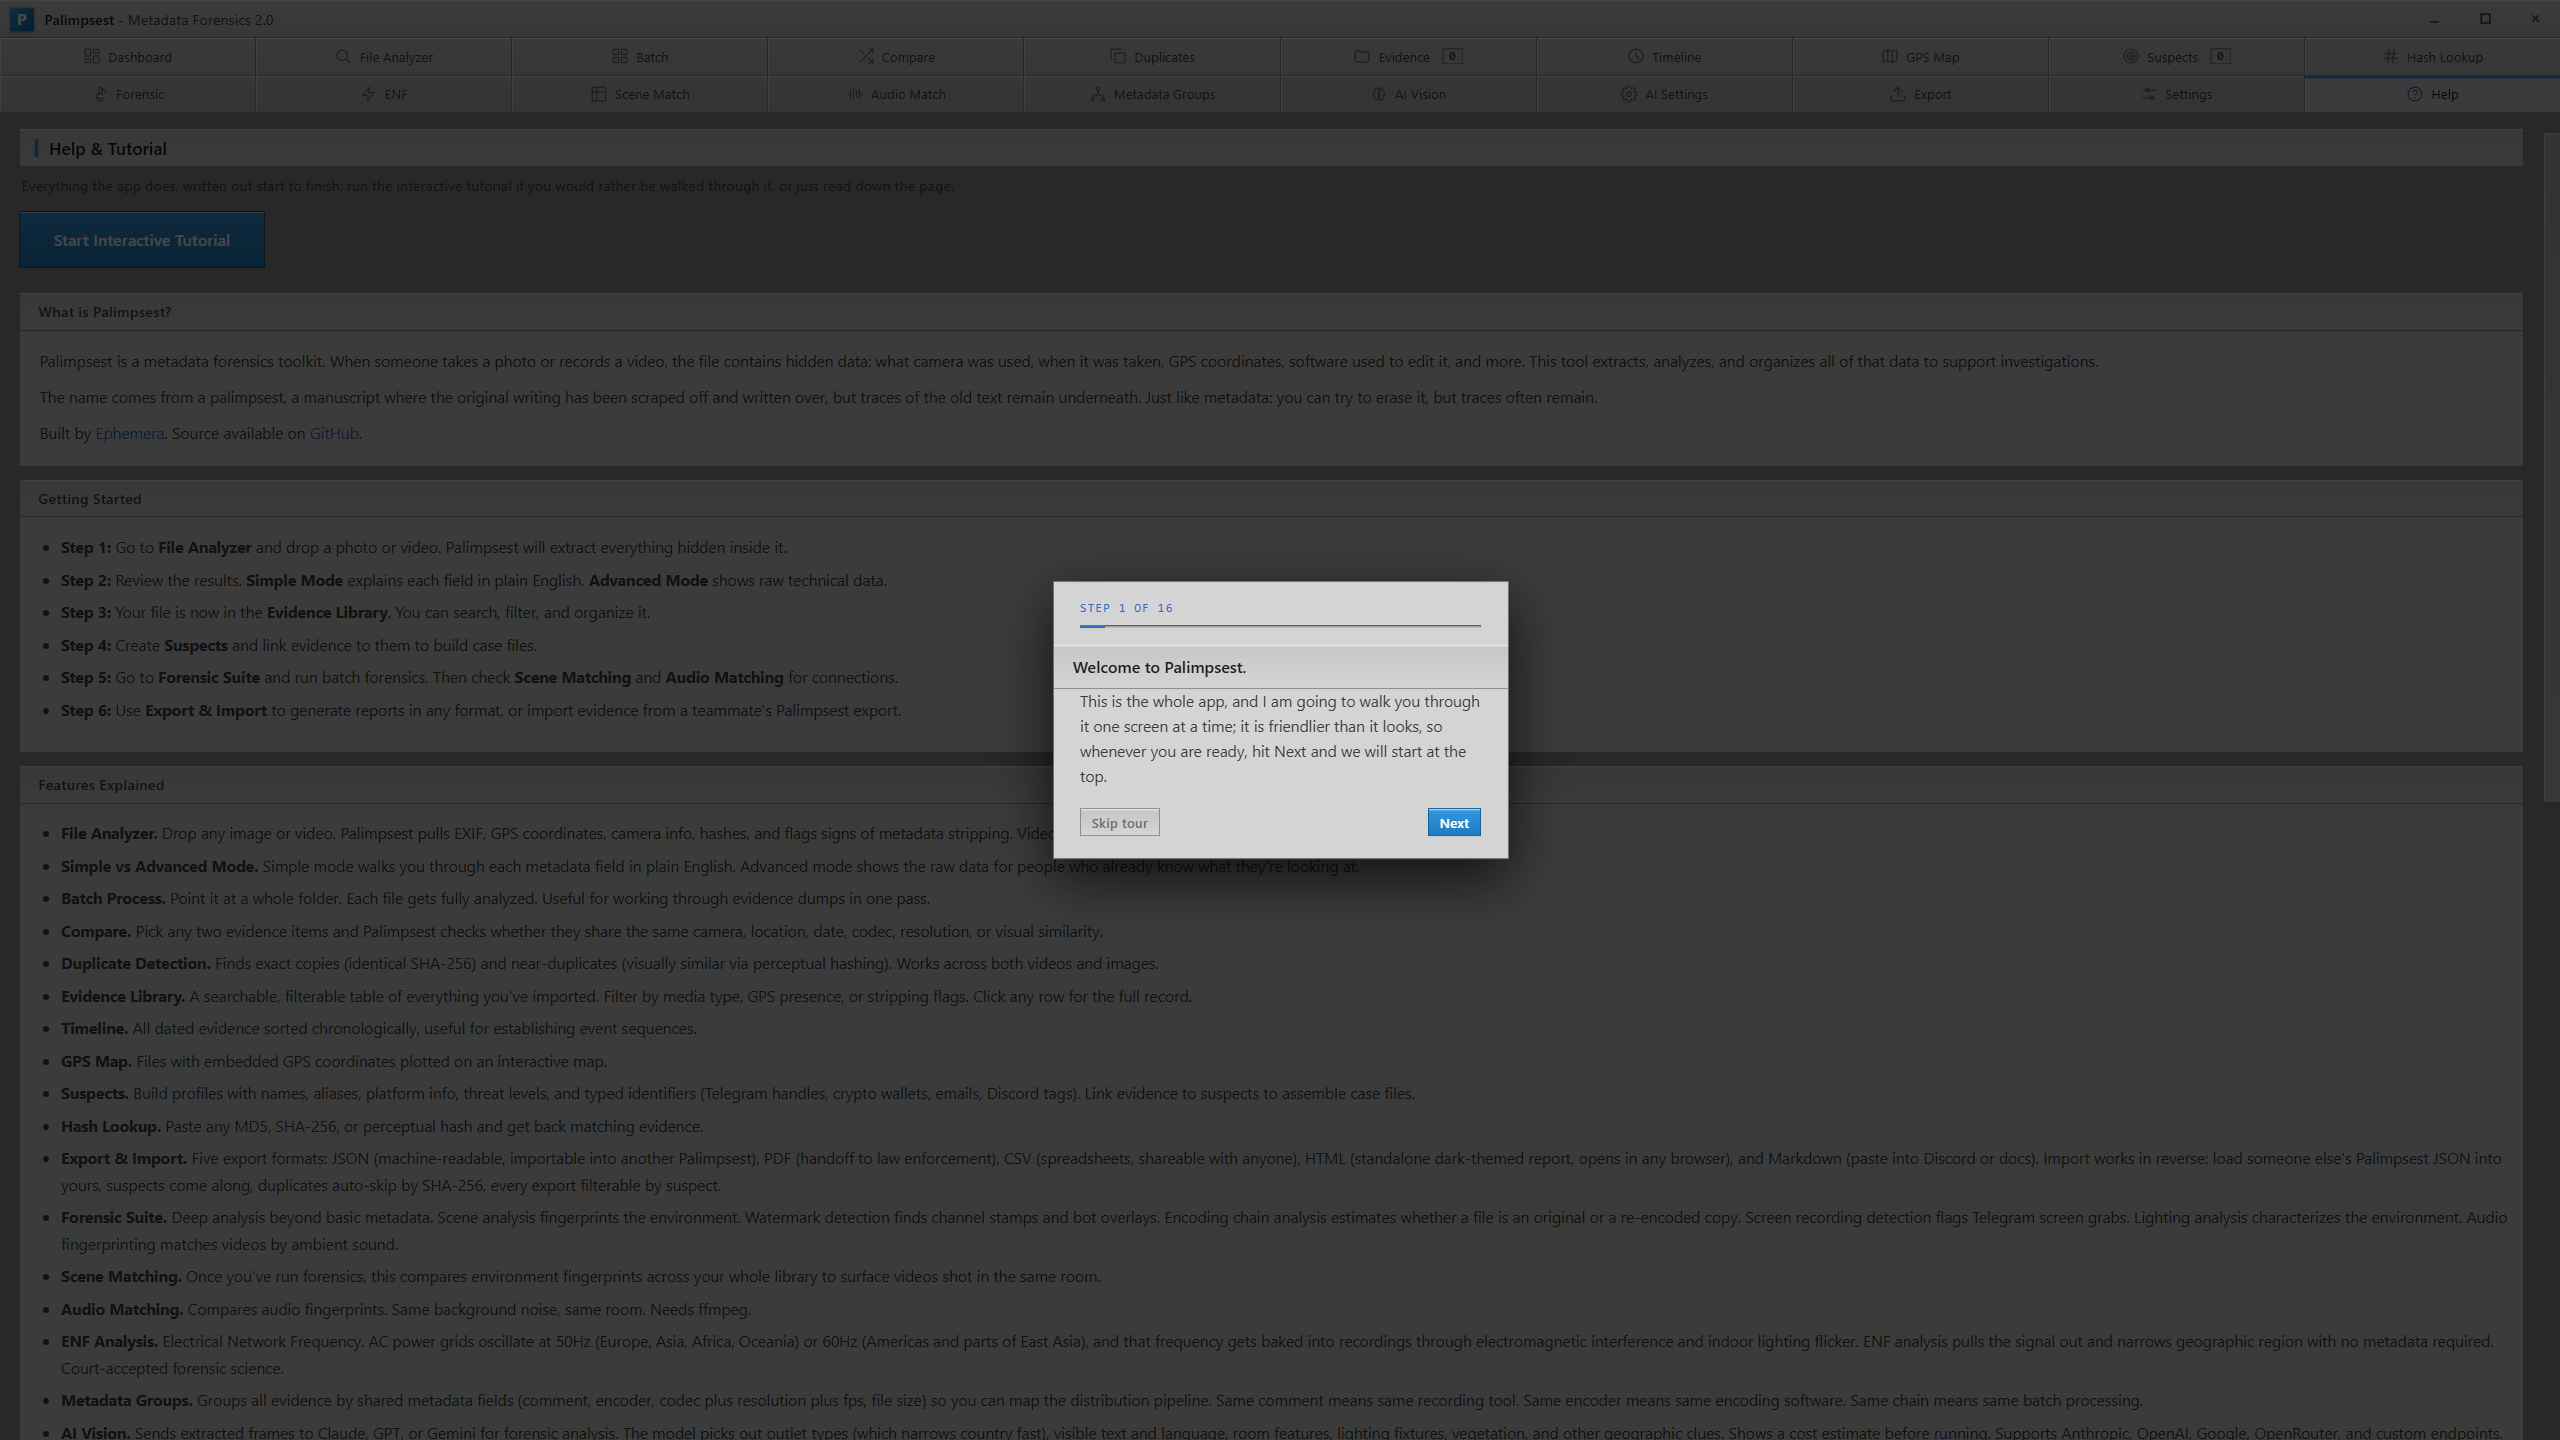
Task: Click the Help question mark icon
Action: click(2415, 94)
